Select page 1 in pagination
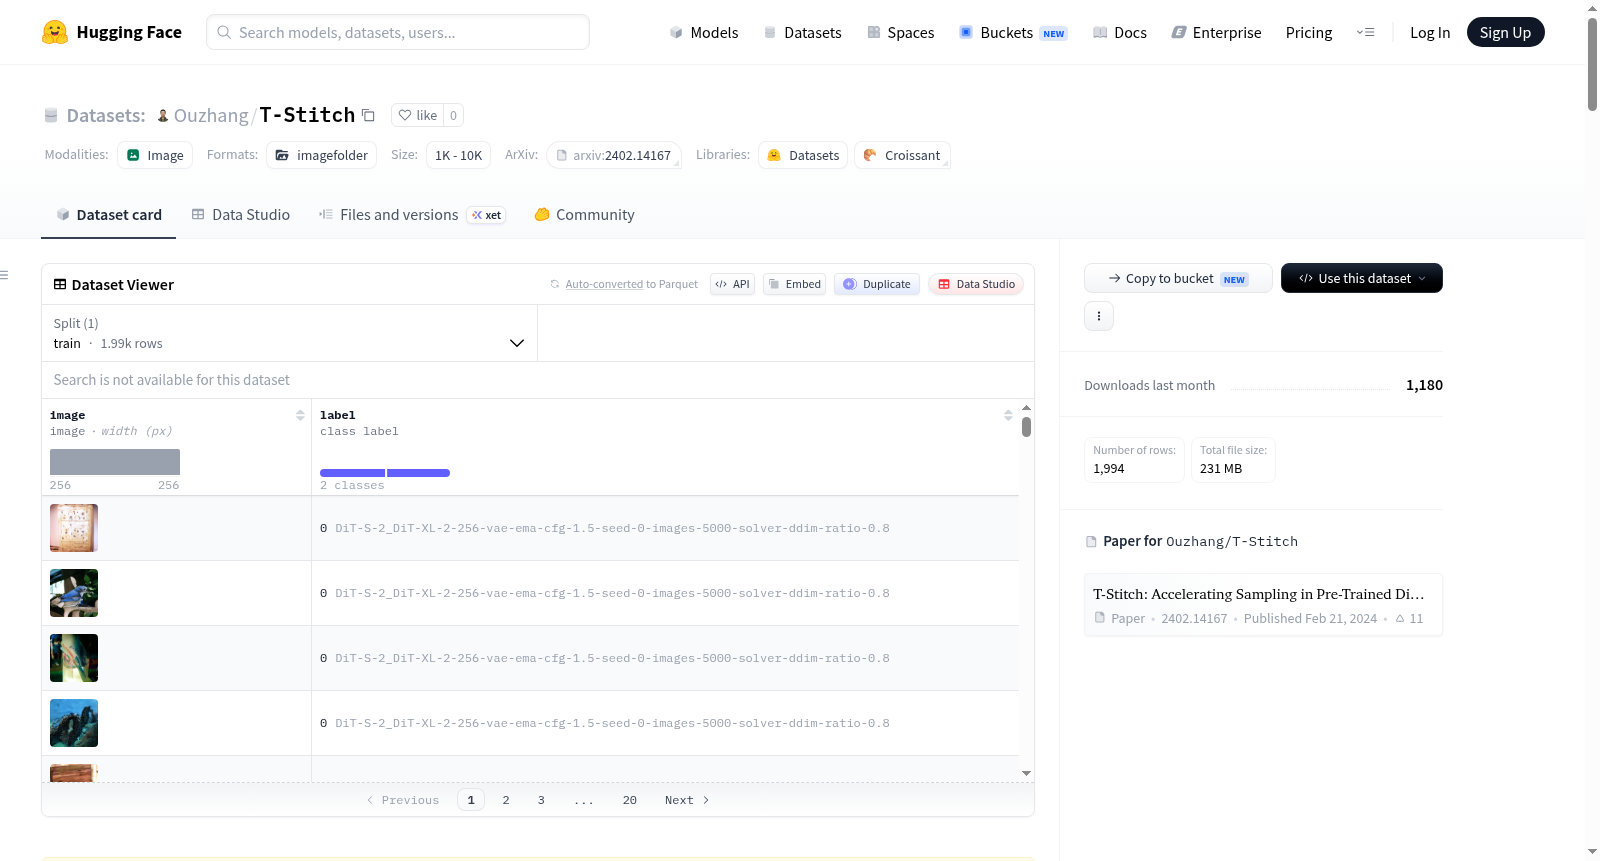Image resolution: width=1600 pixels, height=861 pixels. [471, 800]
